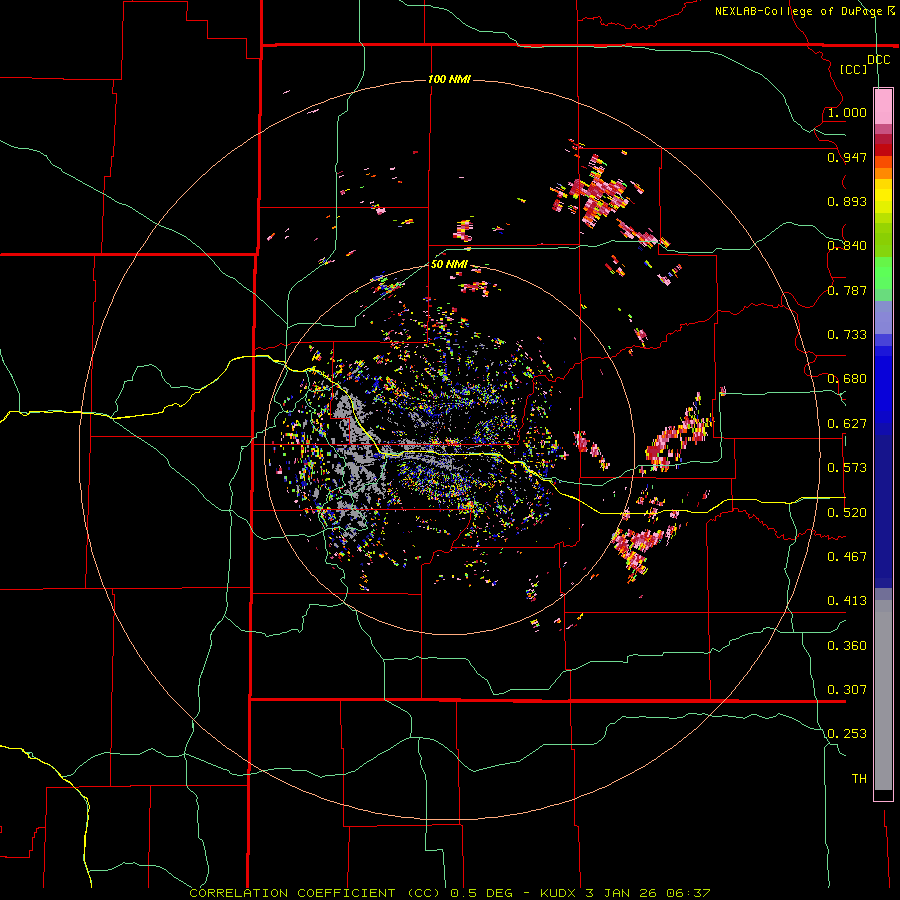The width and height of the screenshot is (900, 900).
Task: Click the TH threshold label
Action: click(x=859, y=778)
